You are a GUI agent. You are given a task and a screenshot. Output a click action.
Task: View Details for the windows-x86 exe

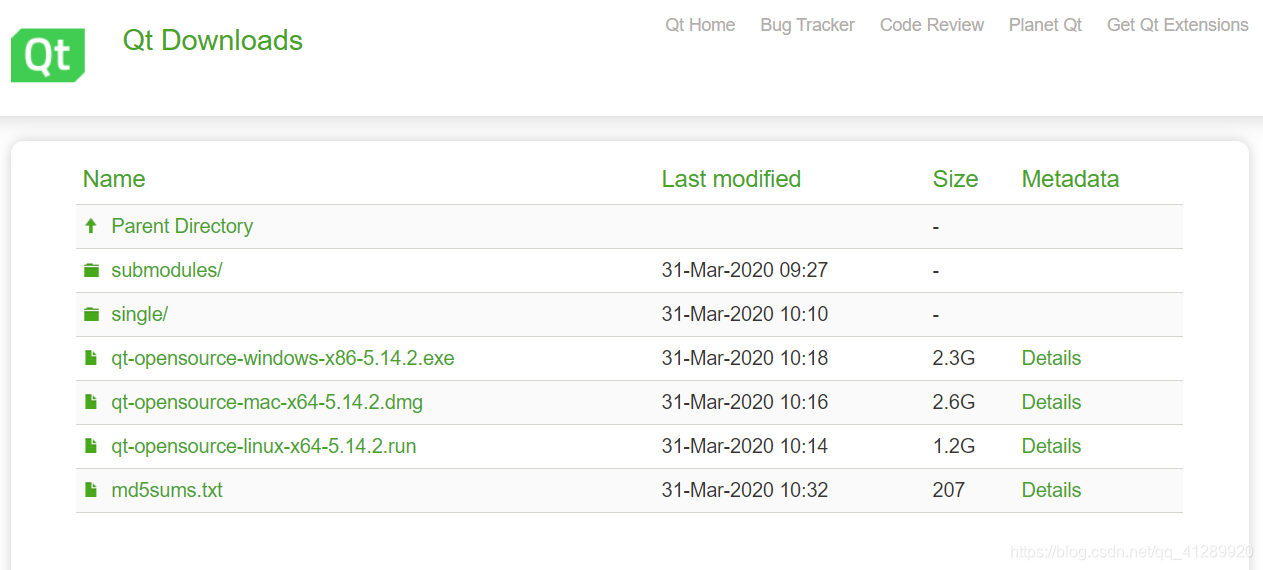[1051, 358]
